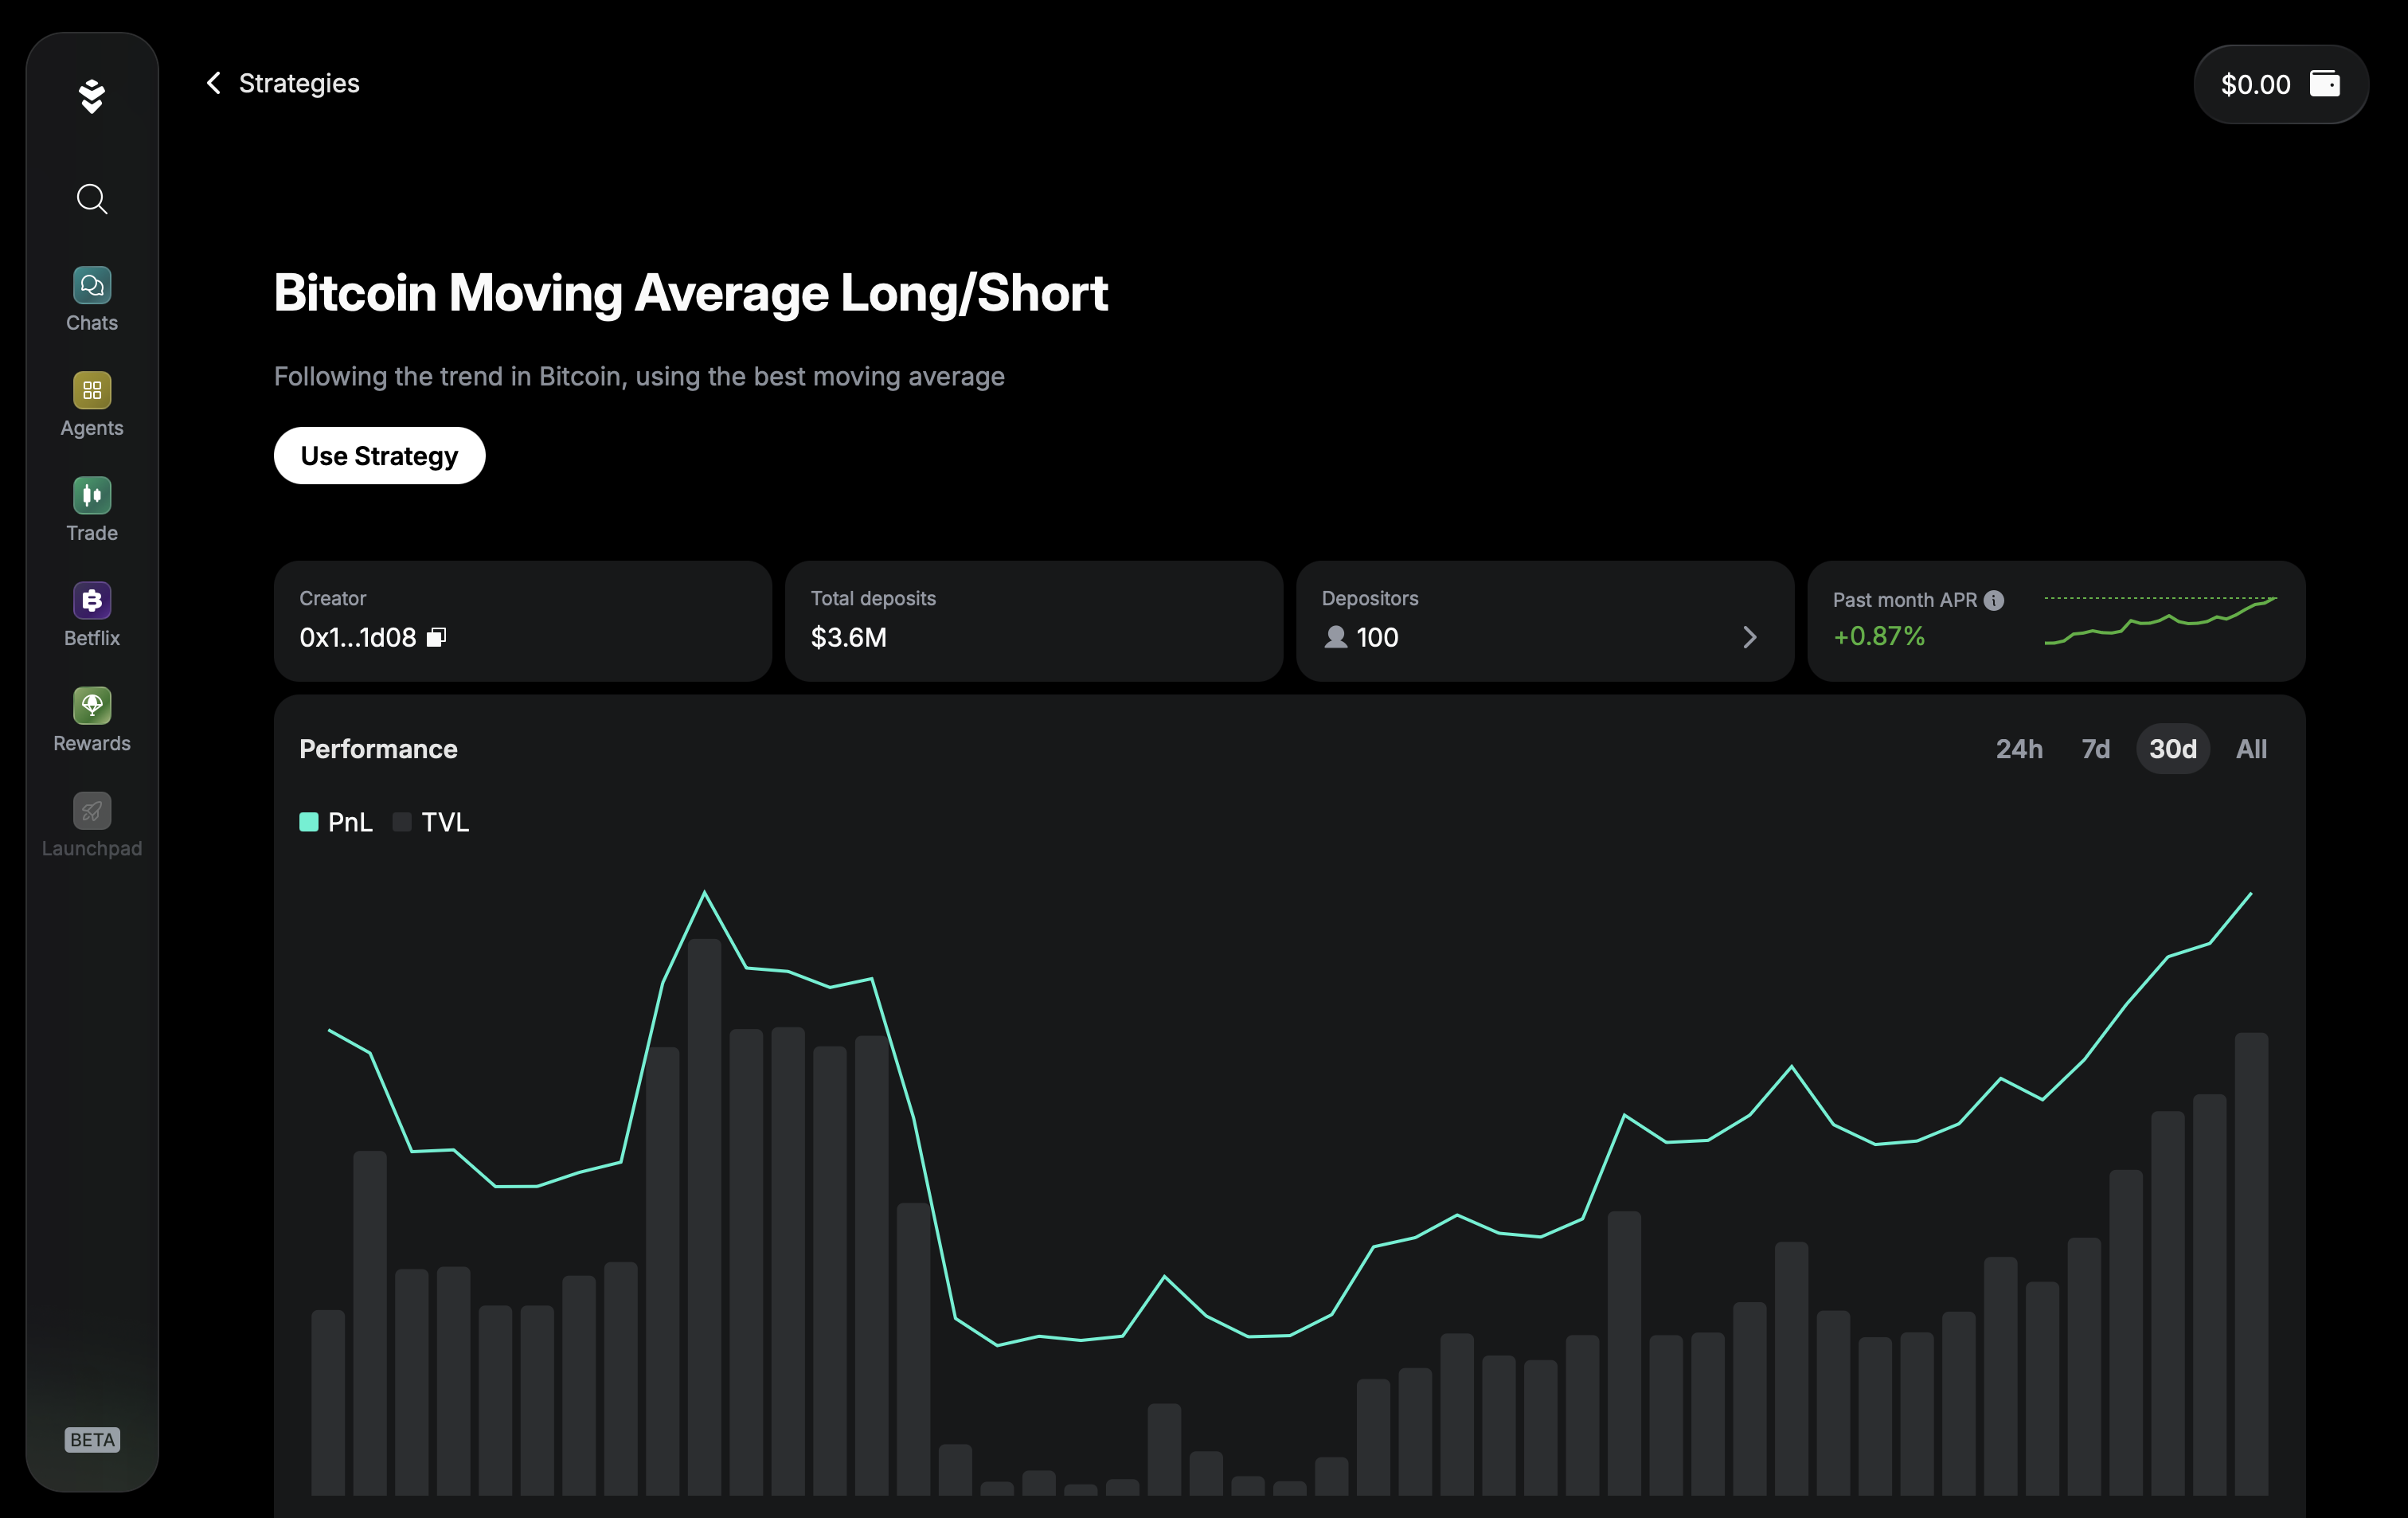Image resolution: width=2408 pixels, height=1518 pixels.
Task: Click the Past month APR info icon
Action: tap(1994, 600)
